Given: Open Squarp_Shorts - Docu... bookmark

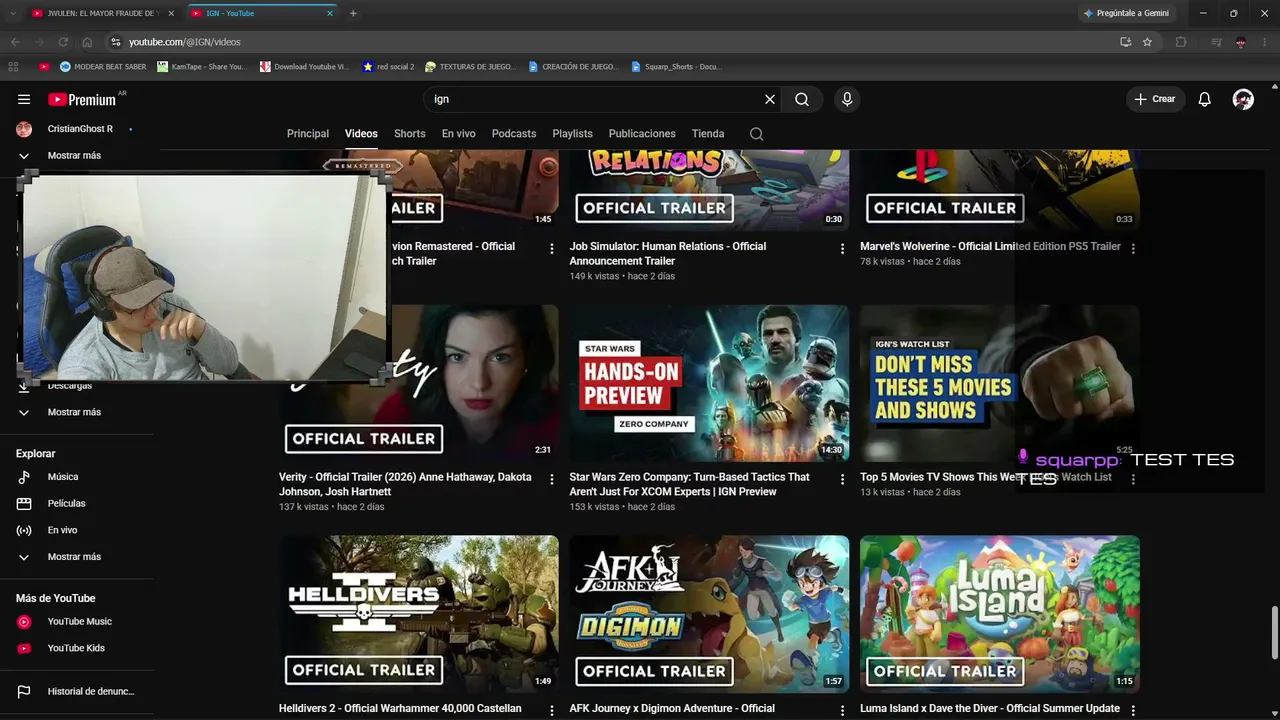Looking at the screenshot, I should [675, 67].
